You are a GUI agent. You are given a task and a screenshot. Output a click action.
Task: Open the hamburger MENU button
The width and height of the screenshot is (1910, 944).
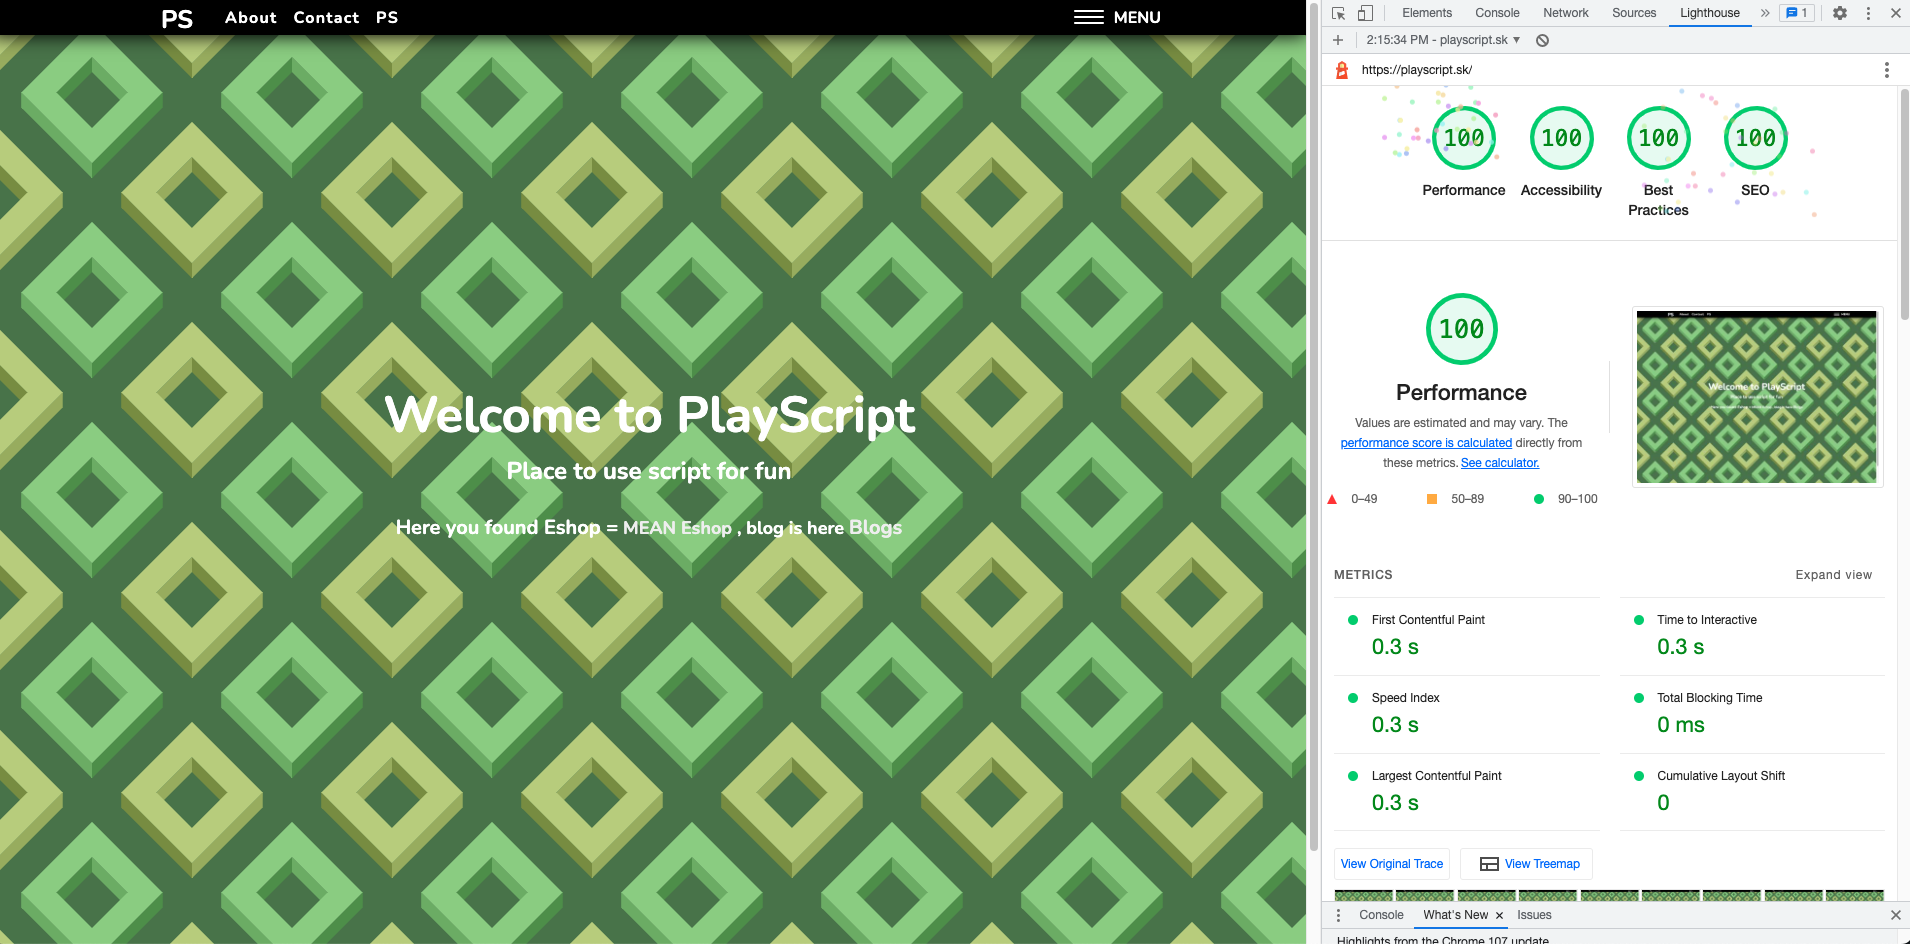tap(1117, 17)
